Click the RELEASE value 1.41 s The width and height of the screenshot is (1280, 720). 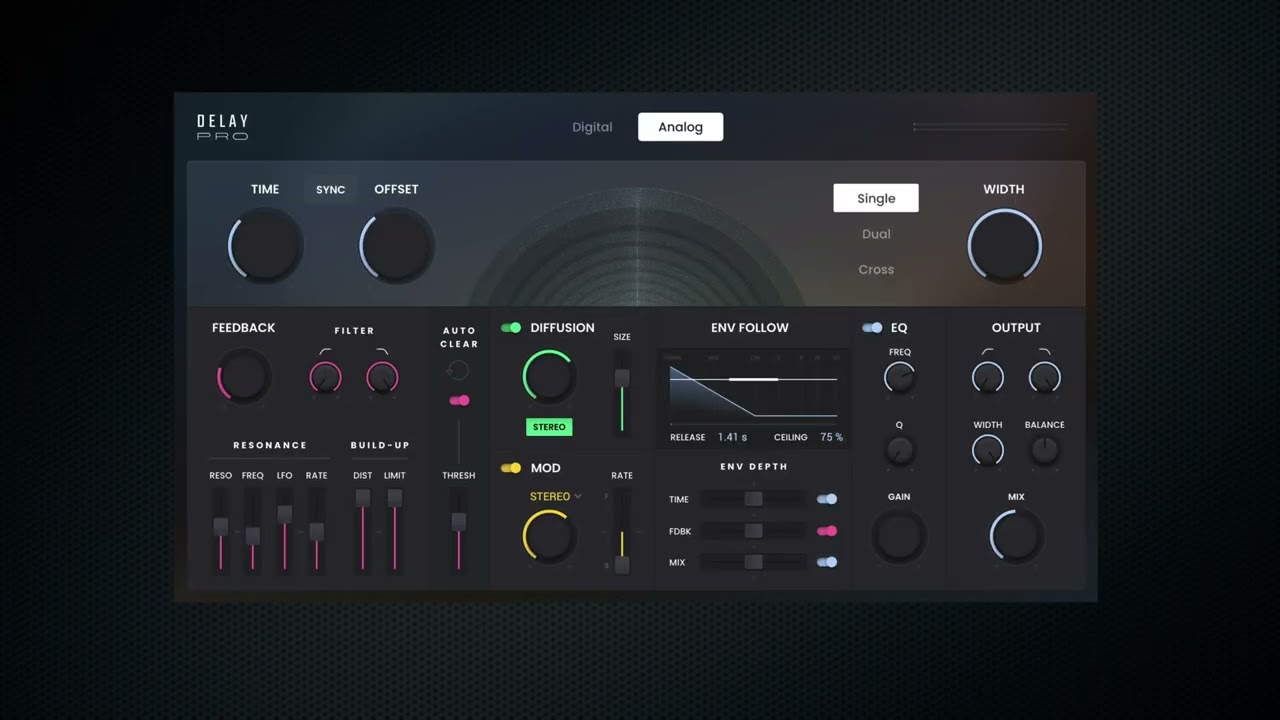pyautogui.click(x=732, y=437)
